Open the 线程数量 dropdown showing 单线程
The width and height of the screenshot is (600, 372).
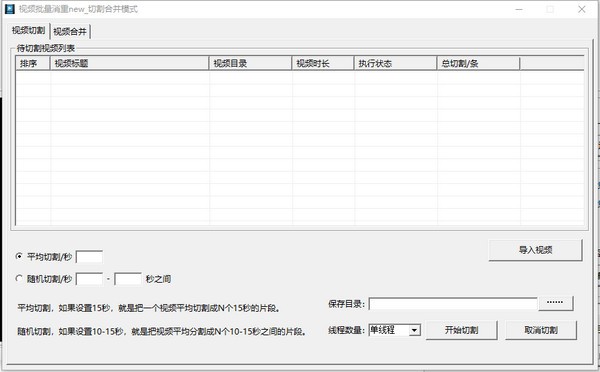[395, 330]
